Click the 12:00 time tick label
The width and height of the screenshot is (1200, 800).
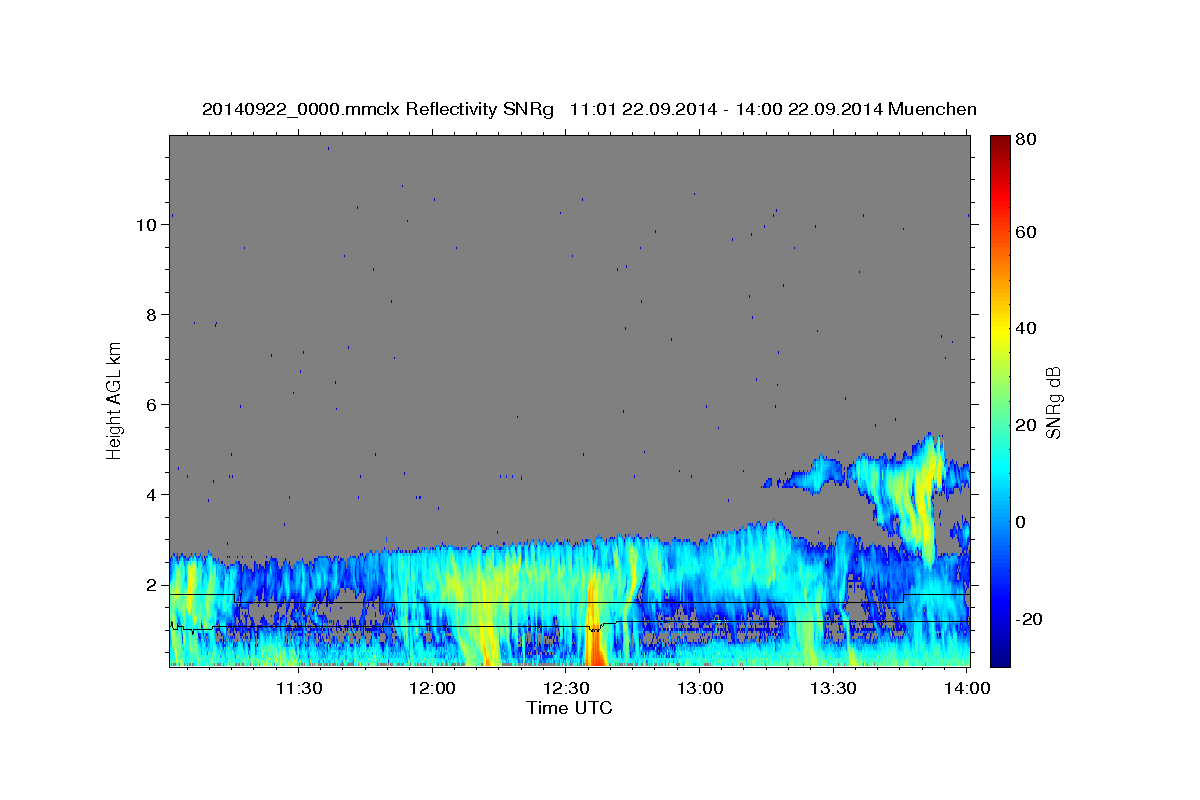(432, 689)
